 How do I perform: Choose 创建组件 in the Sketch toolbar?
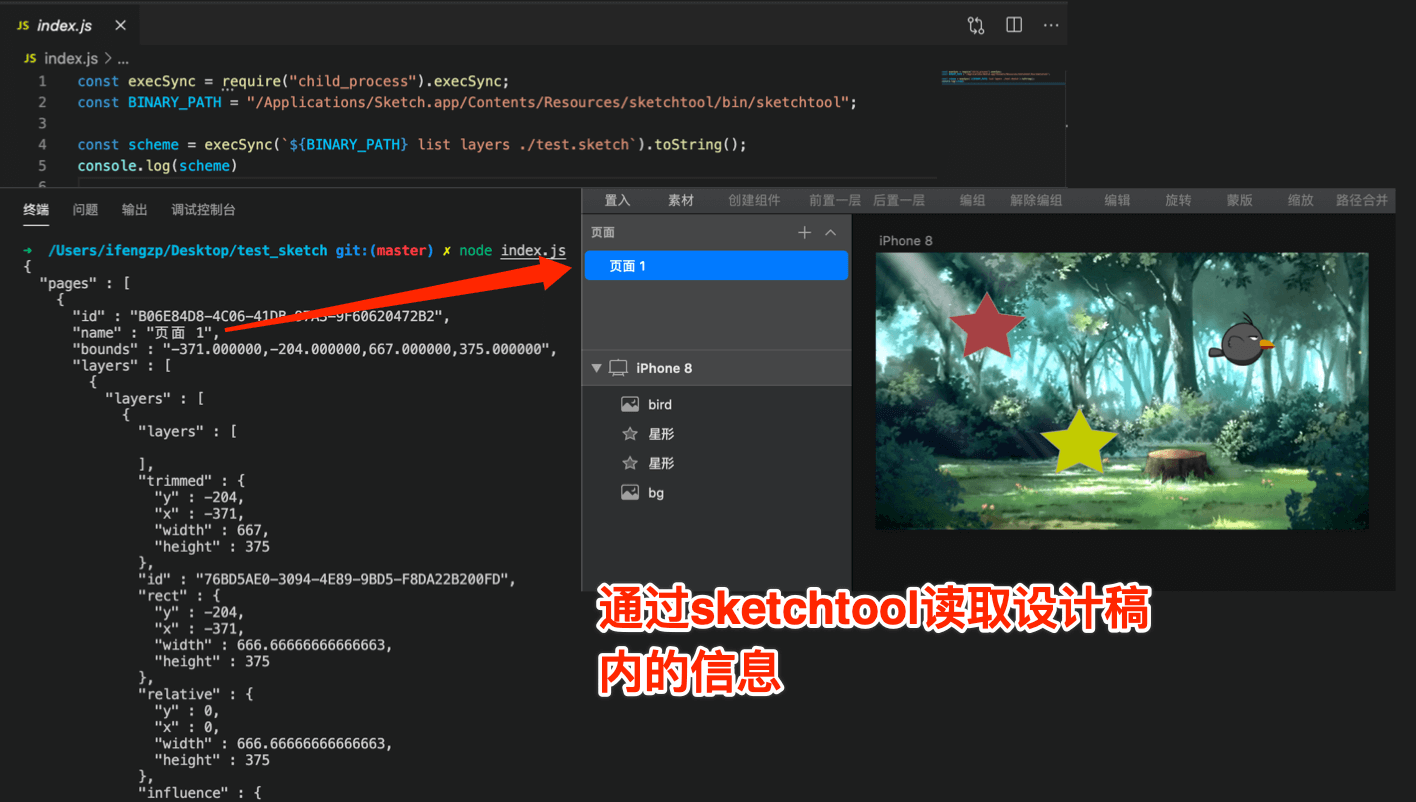(754, 200)
